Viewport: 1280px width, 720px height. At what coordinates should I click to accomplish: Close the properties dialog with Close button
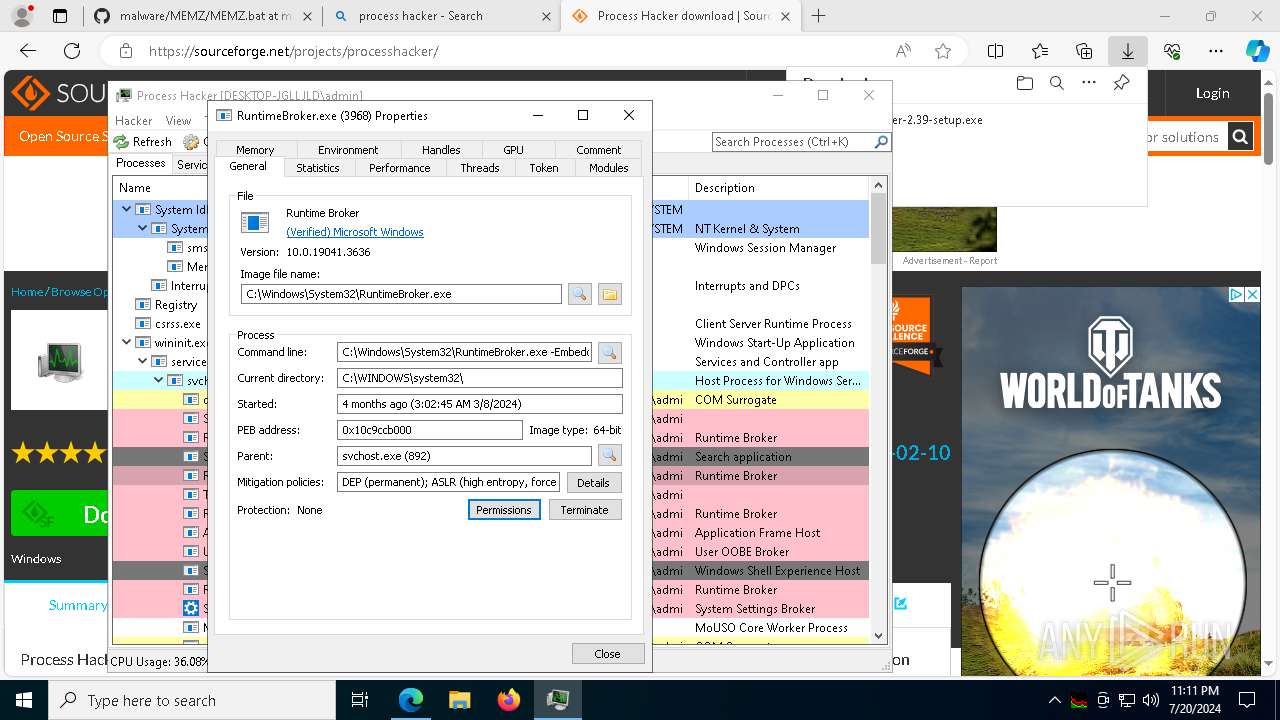[607, 653]
